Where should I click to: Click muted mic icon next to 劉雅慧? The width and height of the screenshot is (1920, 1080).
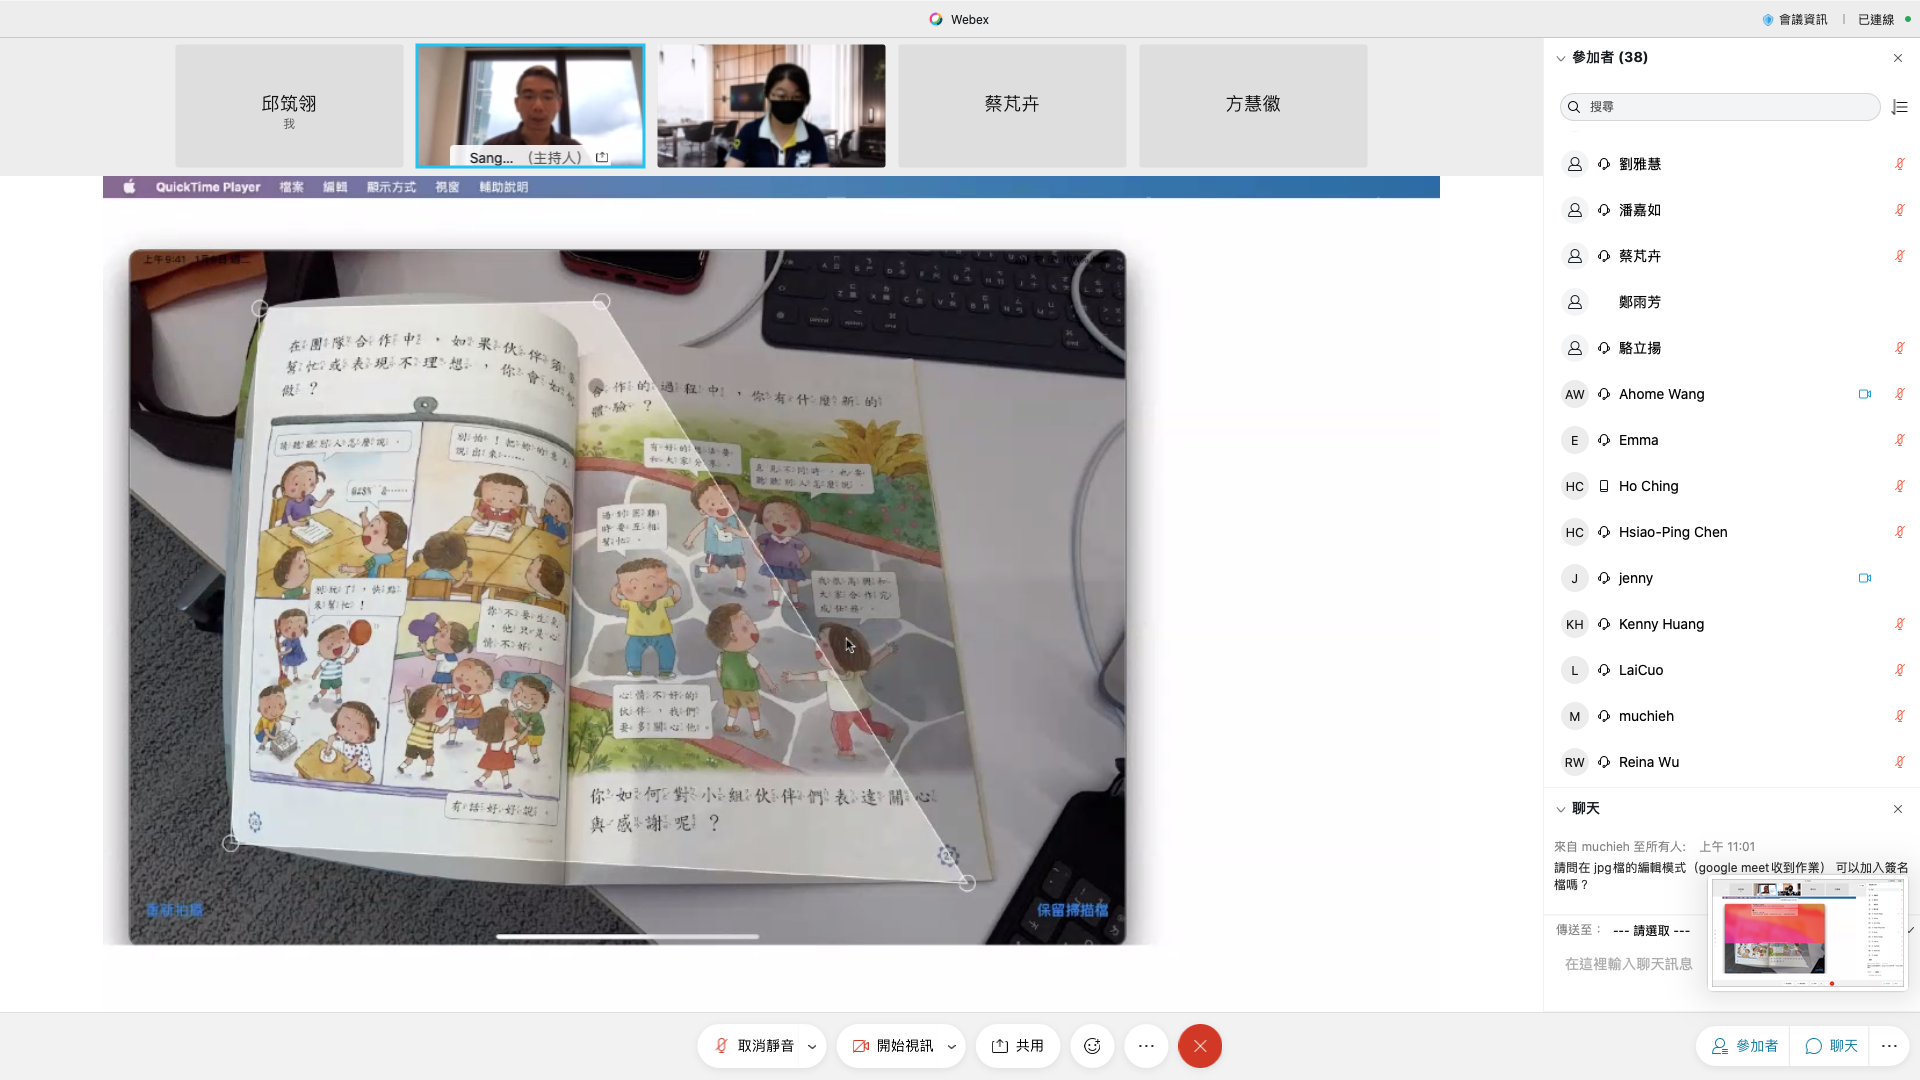(1899, 164)
